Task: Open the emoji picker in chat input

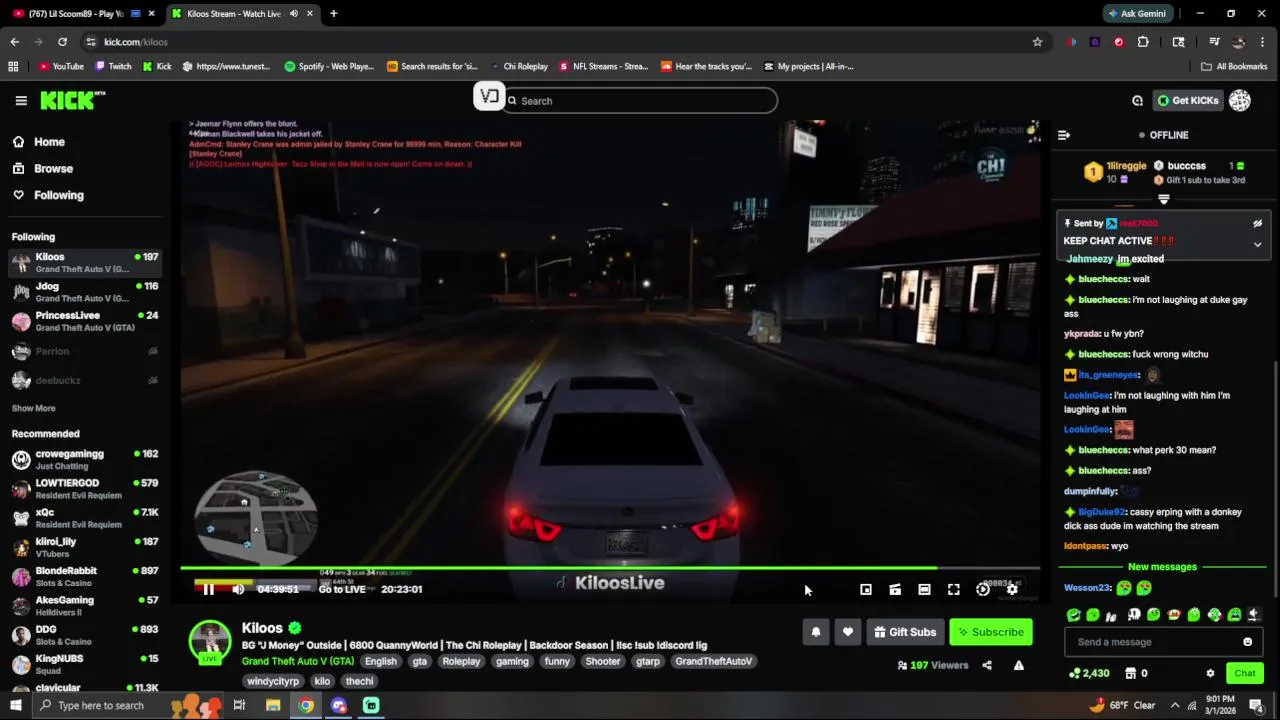Action: (x=1247, y=642)
